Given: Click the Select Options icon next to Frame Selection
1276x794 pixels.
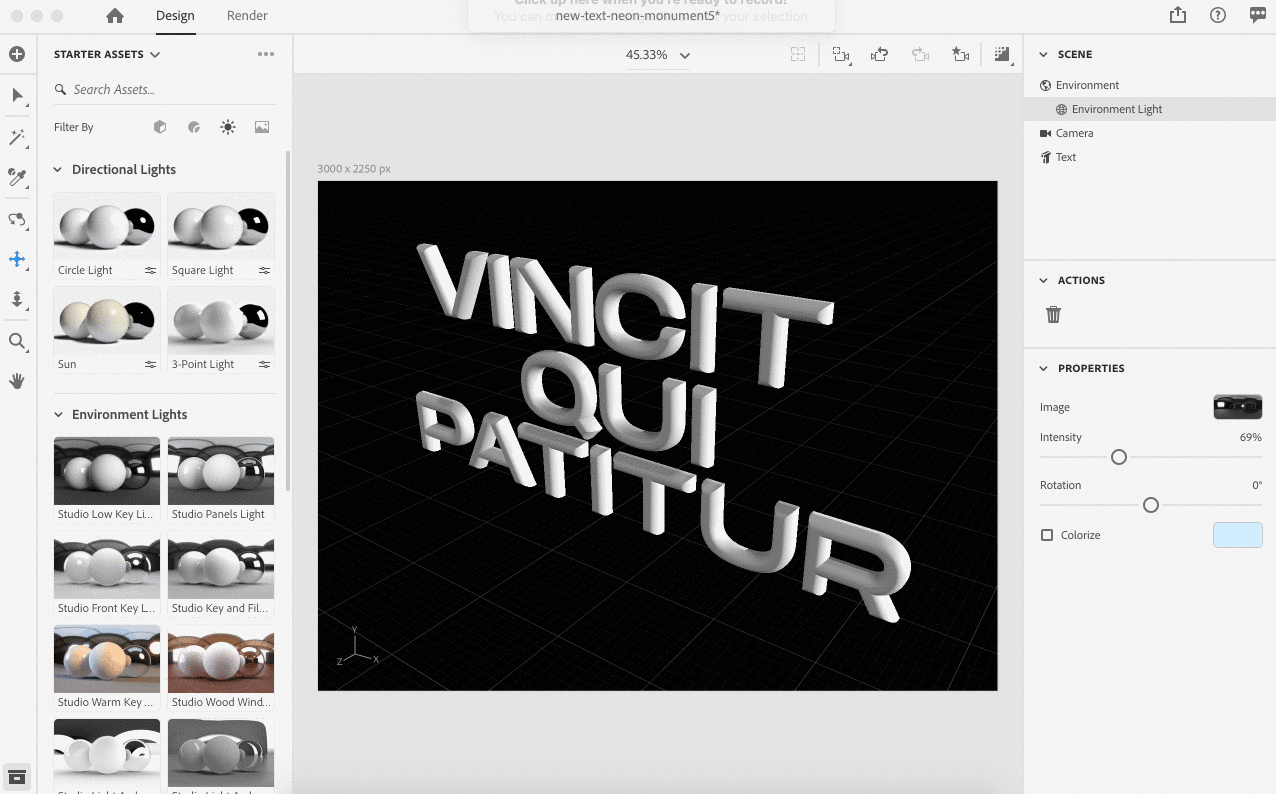Looking at the screenshot, I should [841, 55].
